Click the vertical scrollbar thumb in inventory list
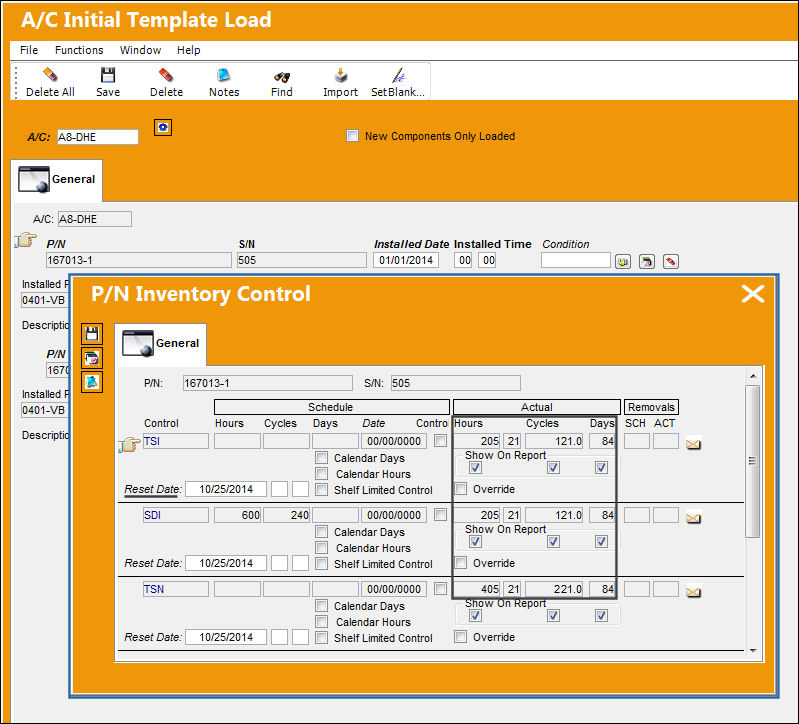This screenshot has width=799, height=724. pyautogui.click(x=753, y=461)
